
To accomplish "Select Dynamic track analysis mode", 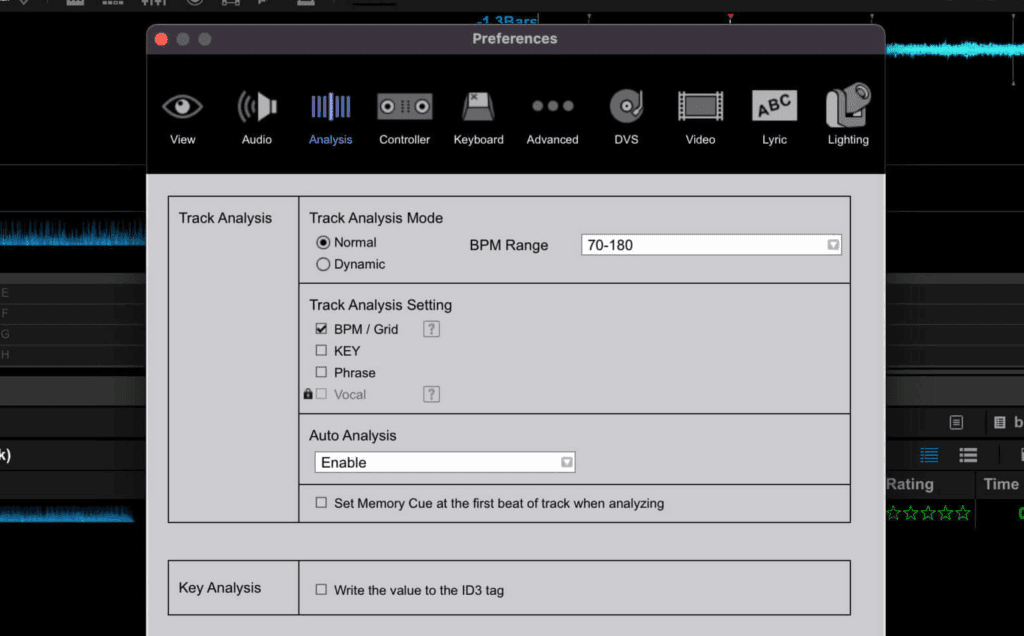I will [x=323, y=264].
